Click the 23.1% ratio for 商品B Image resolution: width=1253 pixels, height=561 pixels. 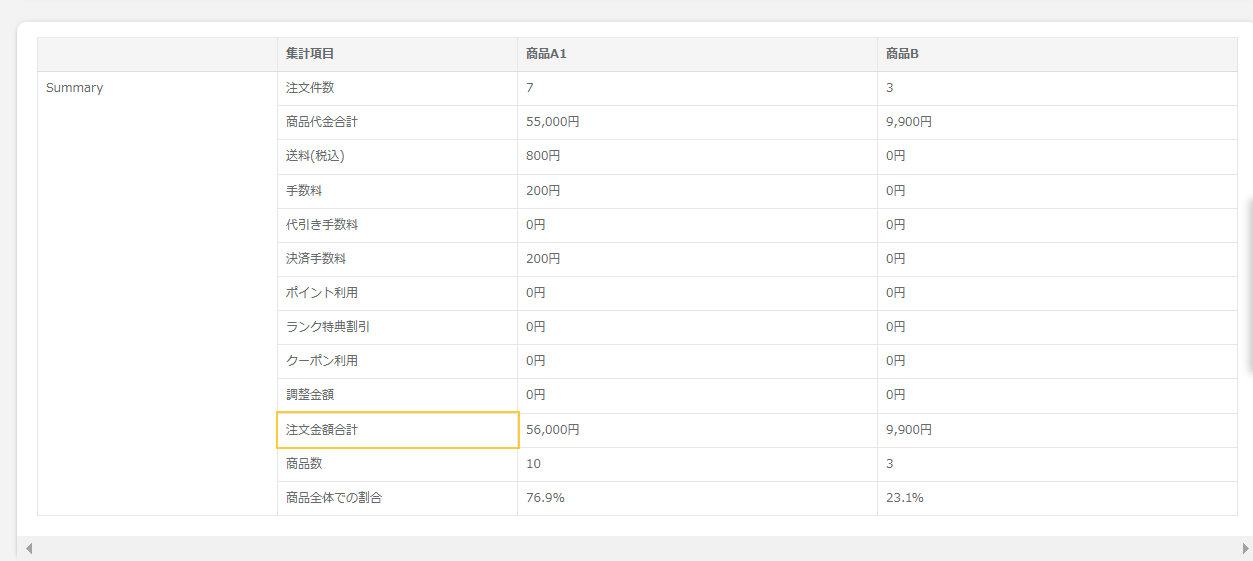tap(1057, 498)
